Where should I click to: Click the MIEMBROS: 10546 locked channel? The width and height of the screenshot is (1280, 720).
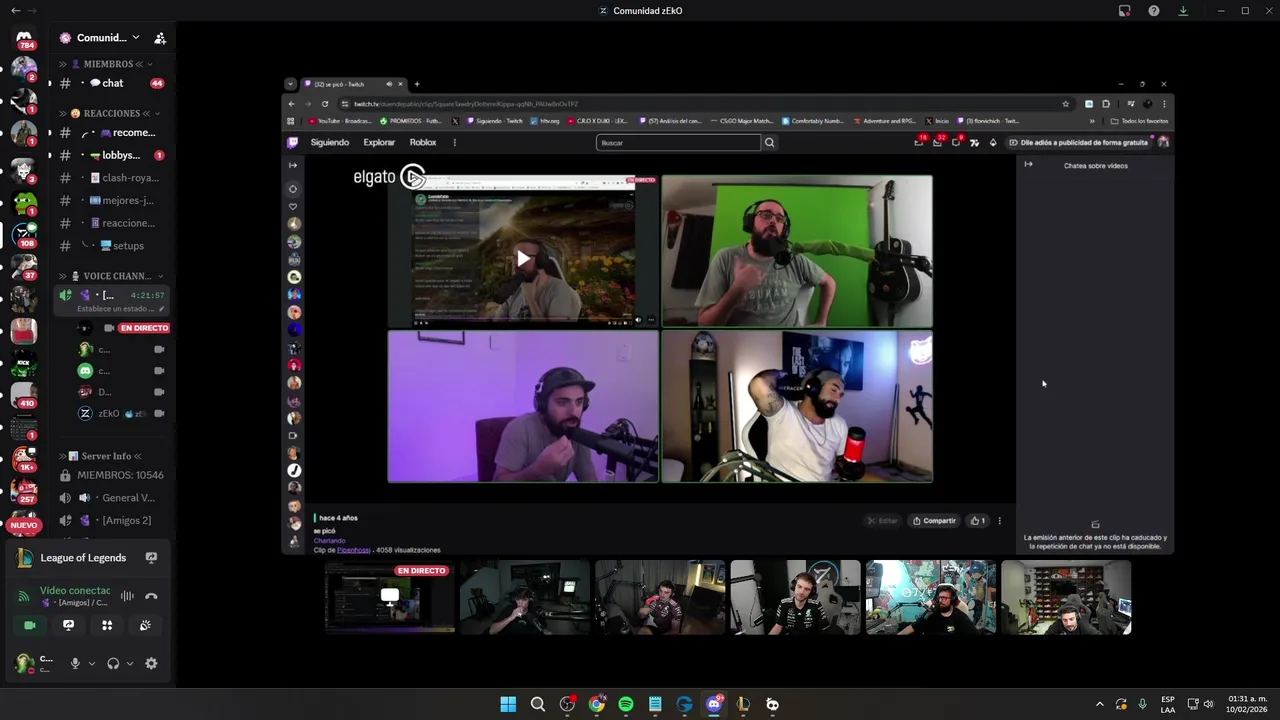tap(111, 475)
